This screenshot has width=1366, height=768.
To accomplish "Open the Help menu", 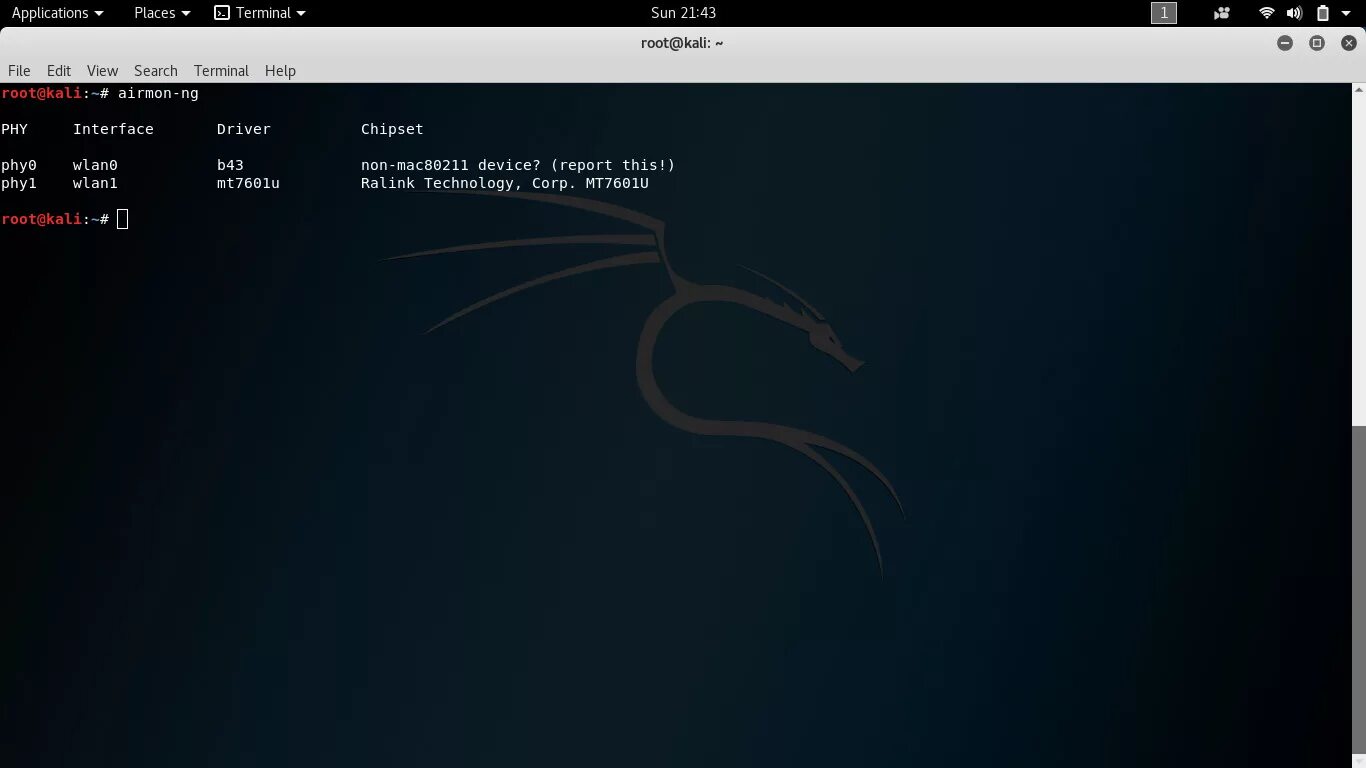I will (x=280, y=71).
